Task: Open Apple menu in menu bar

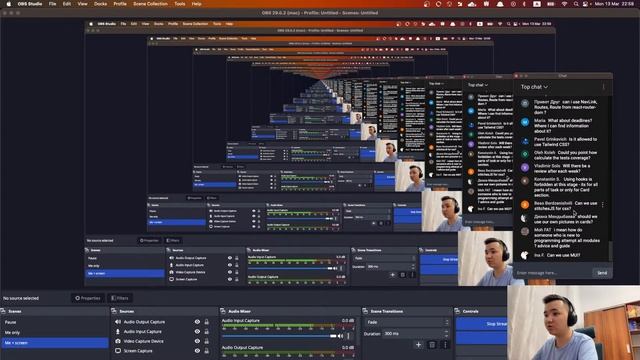Action: click(8, 4)
